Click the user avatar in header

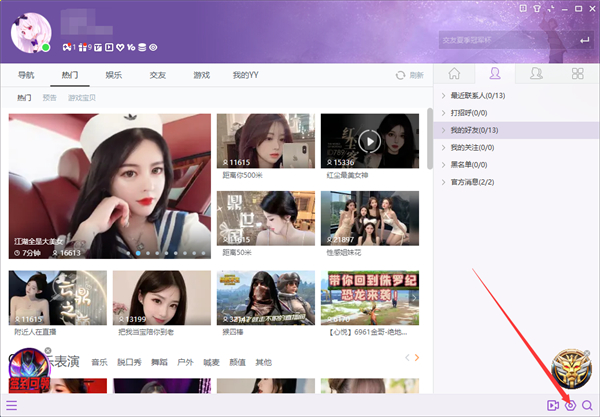click(x=30, y=32)
